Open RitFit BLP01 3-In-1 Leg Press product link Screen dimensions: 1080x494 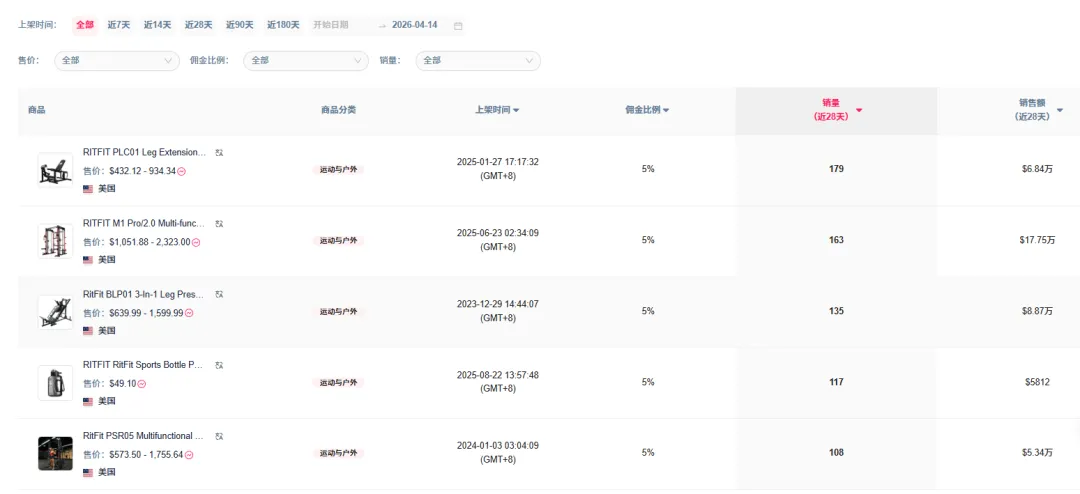click(x=144, y=295)
